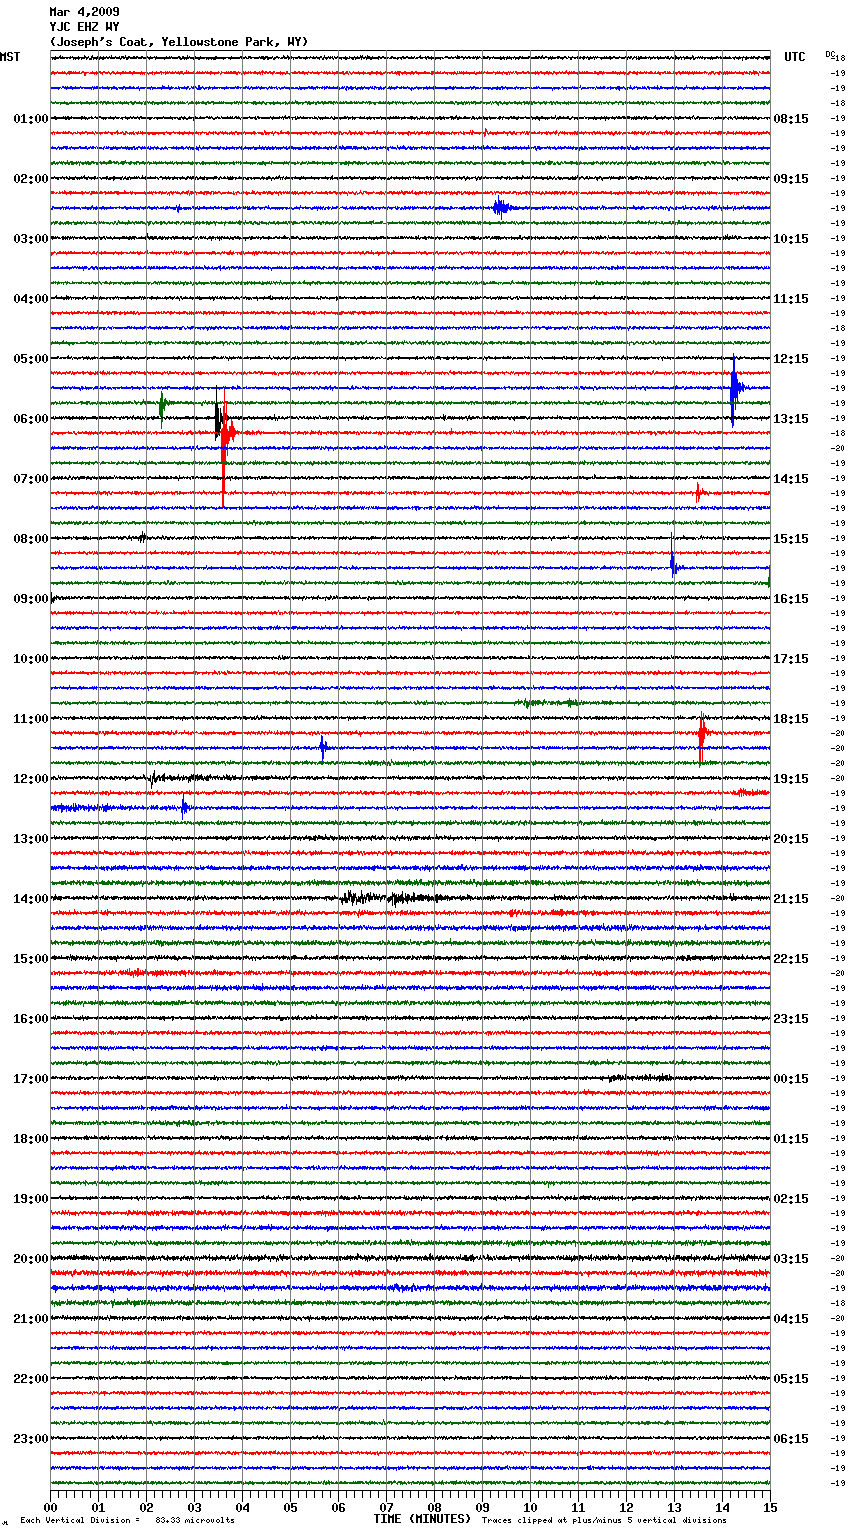The height and width of the screenshot is (1534, 850).
Task: Click the bottom-axis minute label "05"
Action: point(290,1507)
